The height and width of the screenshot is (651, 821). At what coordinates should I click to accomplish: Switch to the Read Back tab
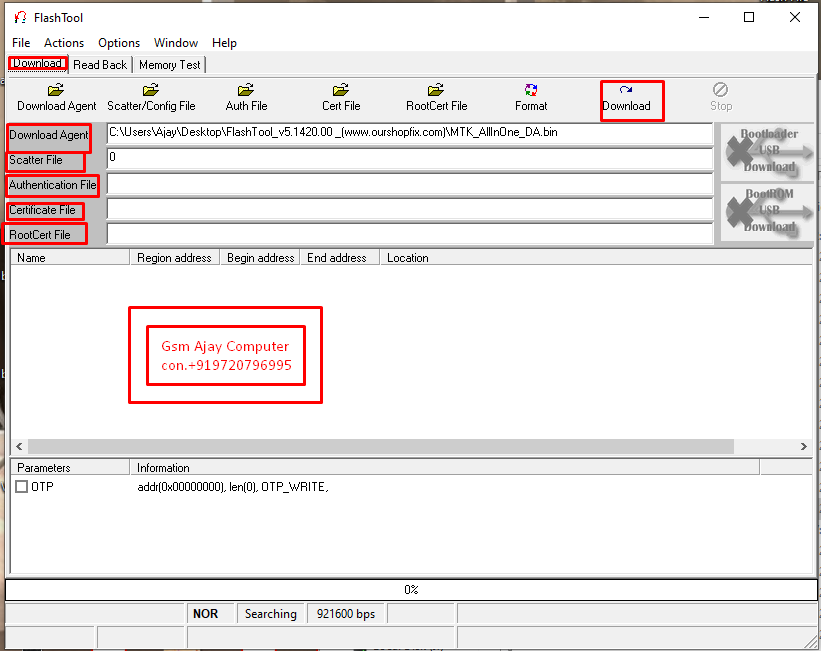[x=99, y=64]
